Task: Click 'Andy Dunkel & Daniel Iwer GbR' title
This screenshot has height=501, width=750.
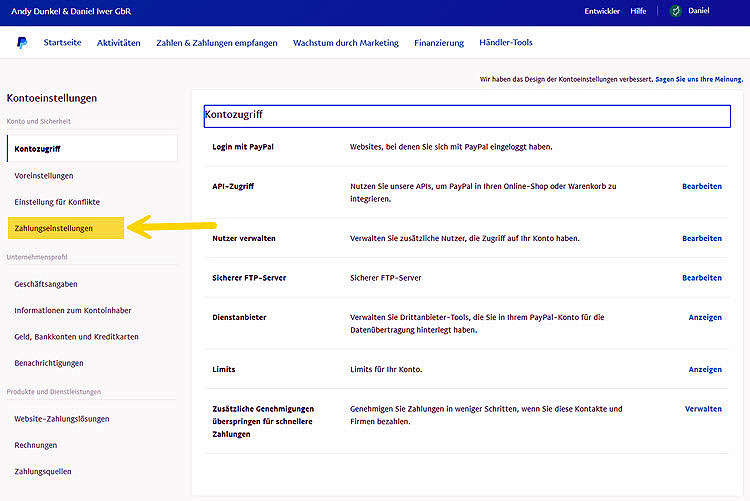Action: click(71, 11)
